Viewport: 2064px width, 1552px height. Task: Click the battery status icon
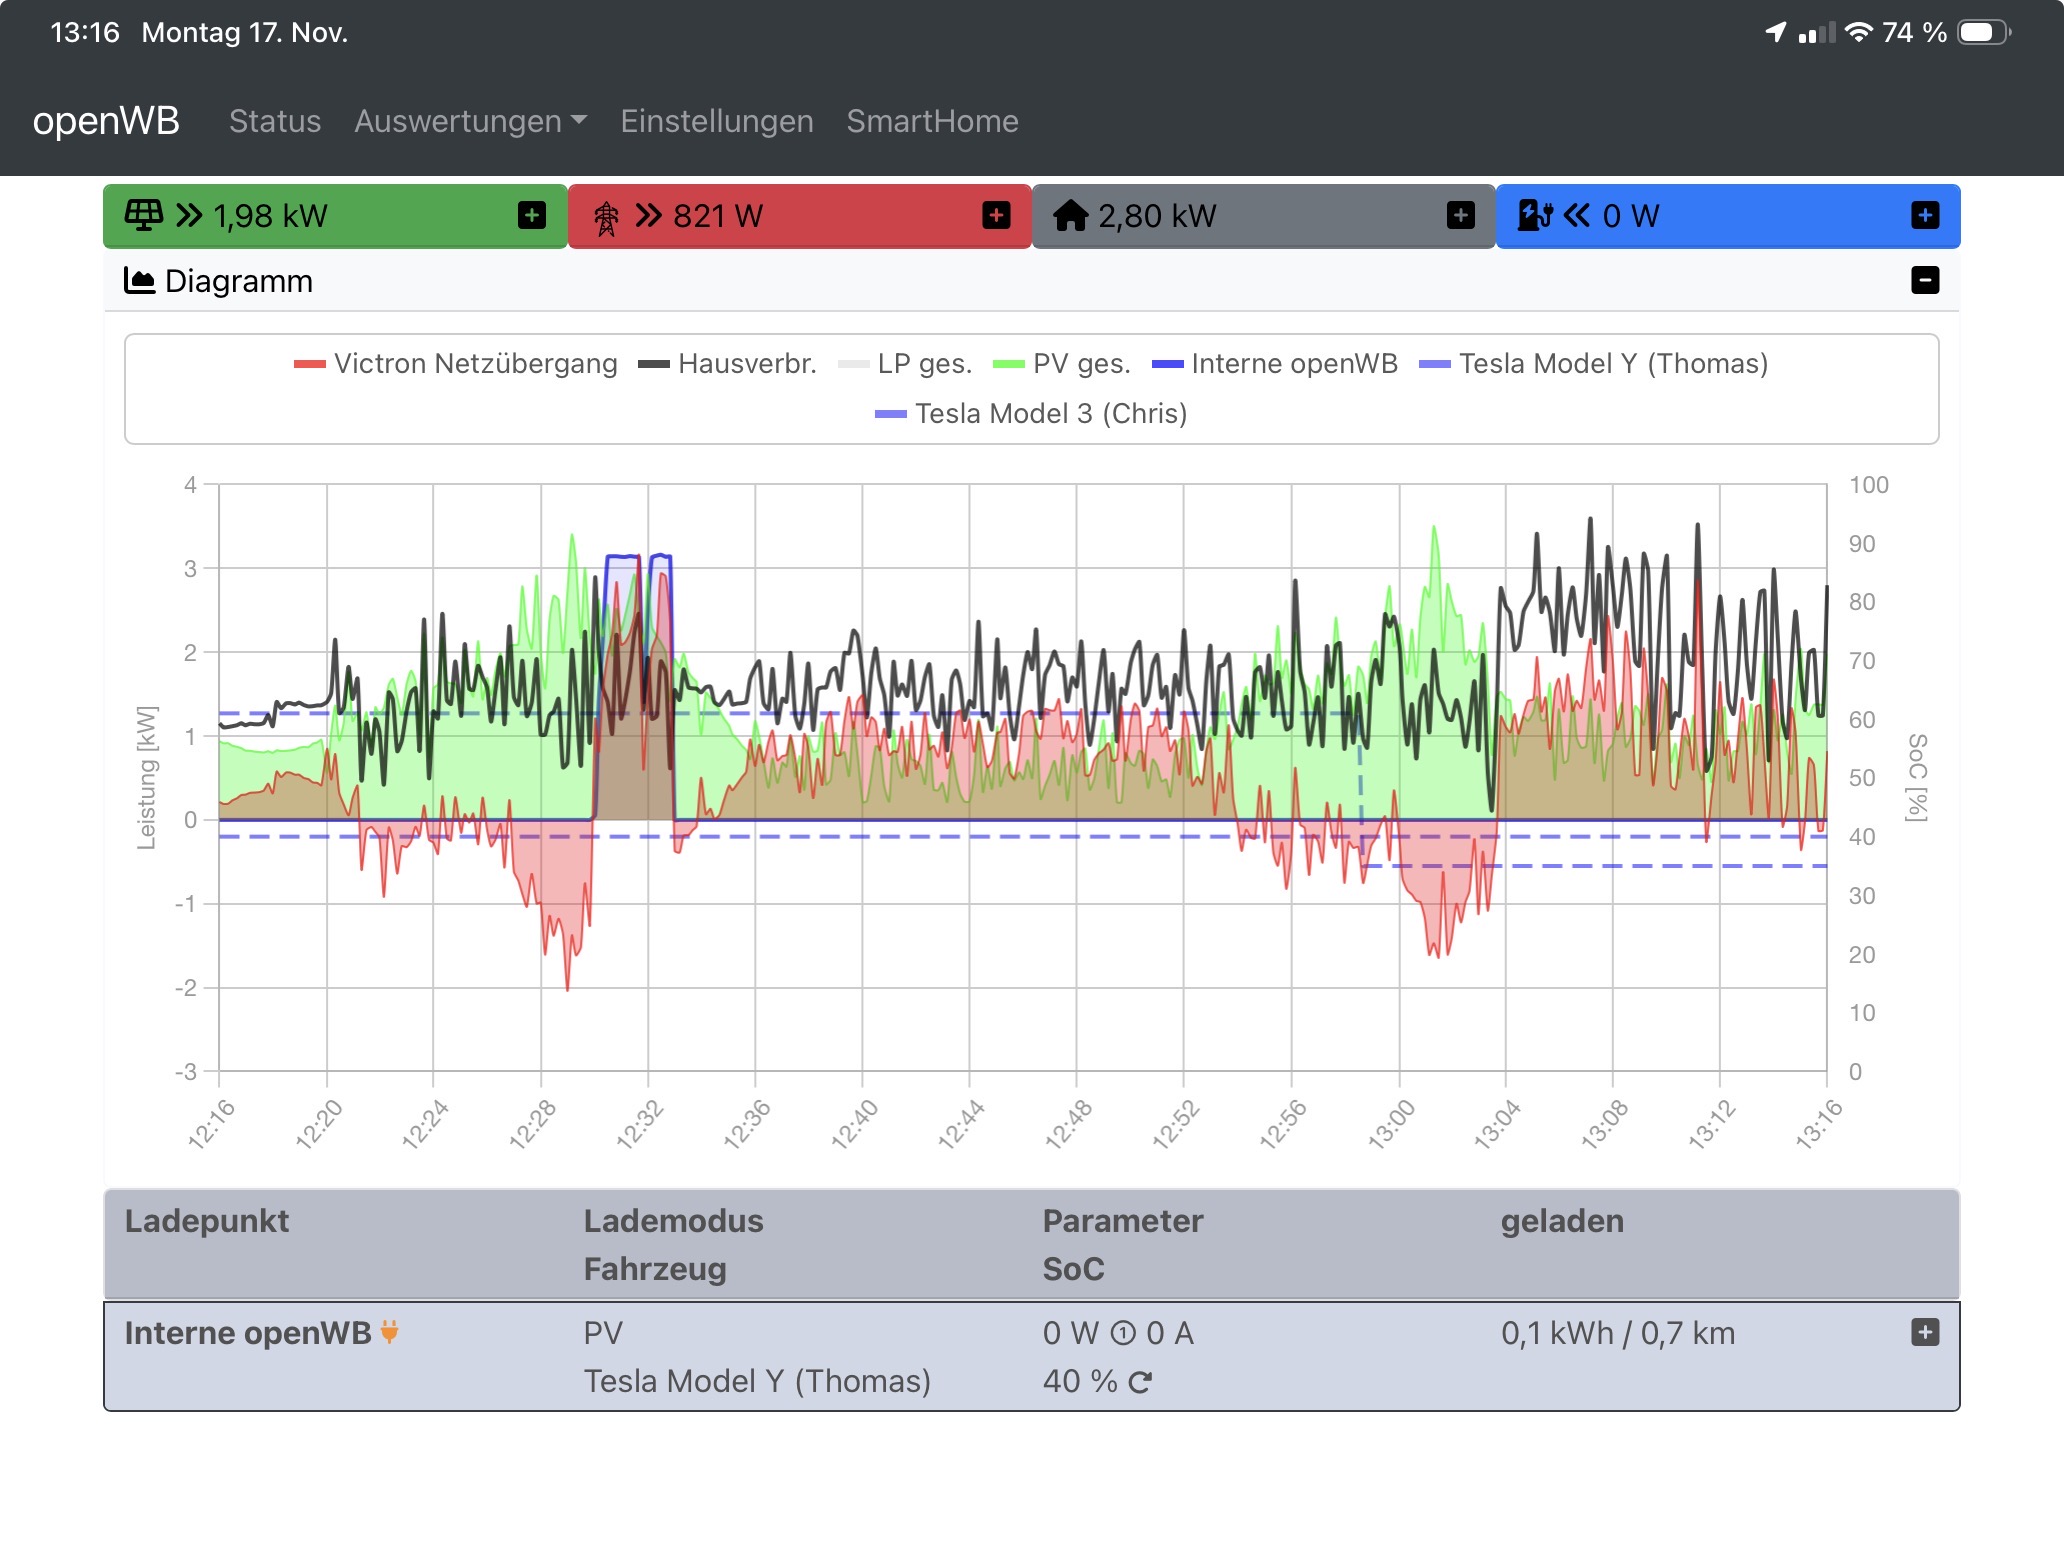(1983, 33)
